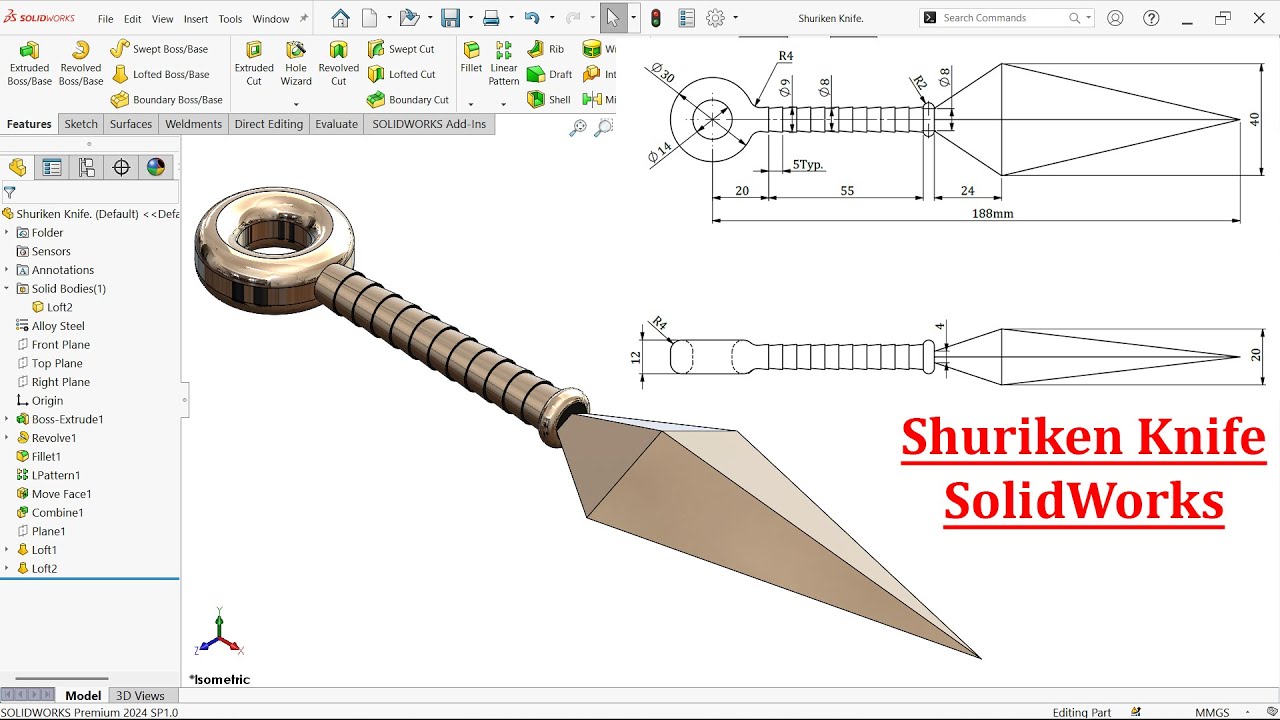This screenshot has height=720, width=1280.
Task: Choose the Lofted Boss/Base feature
Action: [x=160, y=74]
